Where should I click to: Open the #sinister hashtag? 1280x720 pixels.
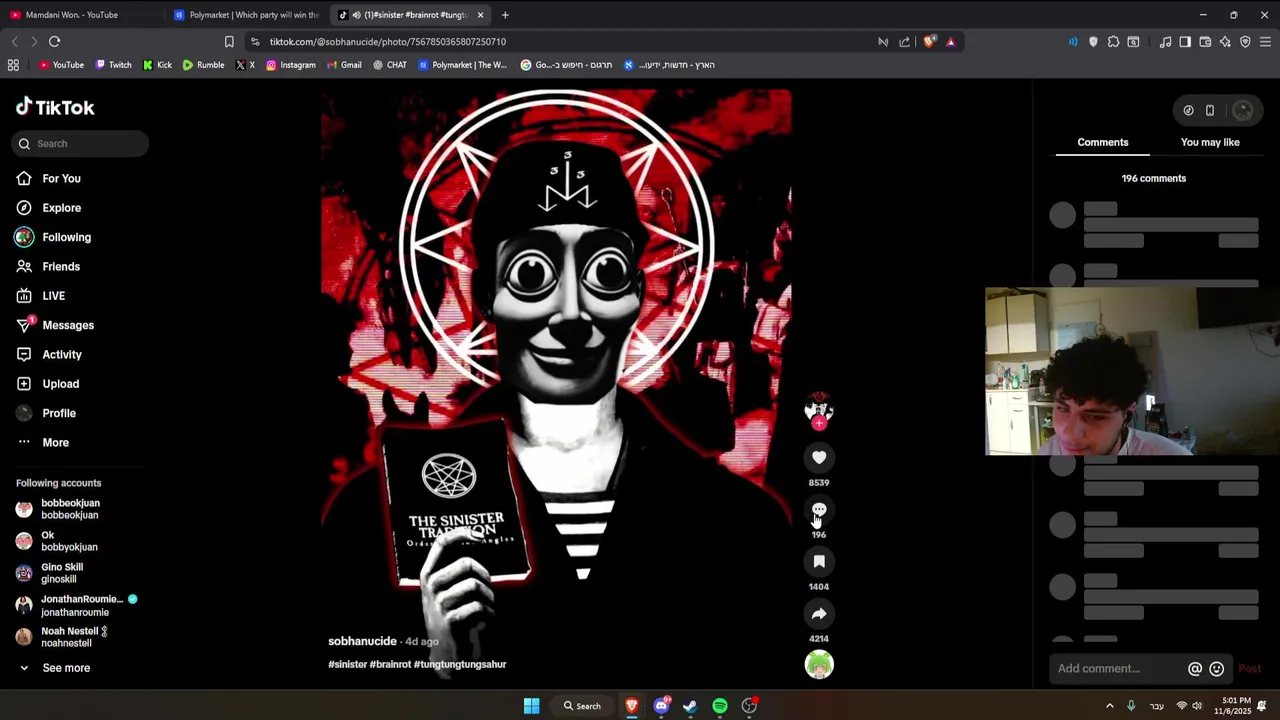[348, 664]
